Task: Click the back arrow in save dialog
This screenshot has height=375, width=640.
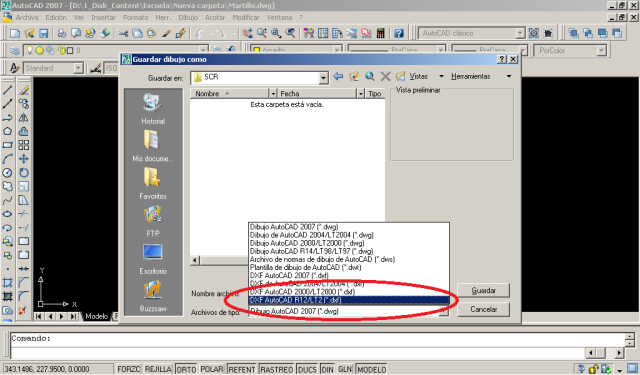Action: [x=338, y=76]
